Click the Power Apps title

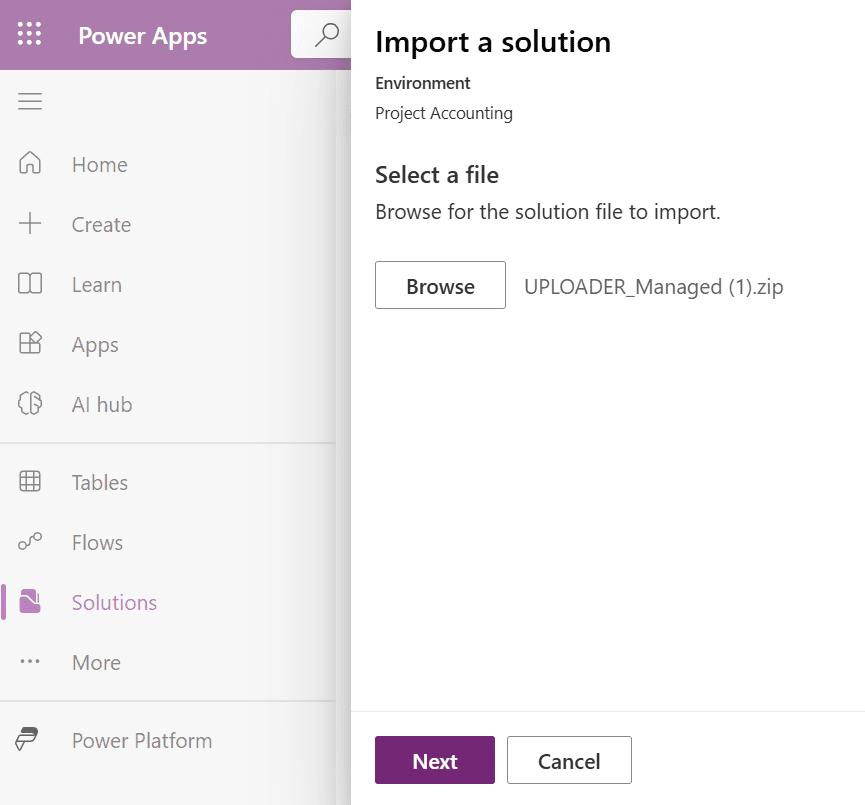pos(143,36)
